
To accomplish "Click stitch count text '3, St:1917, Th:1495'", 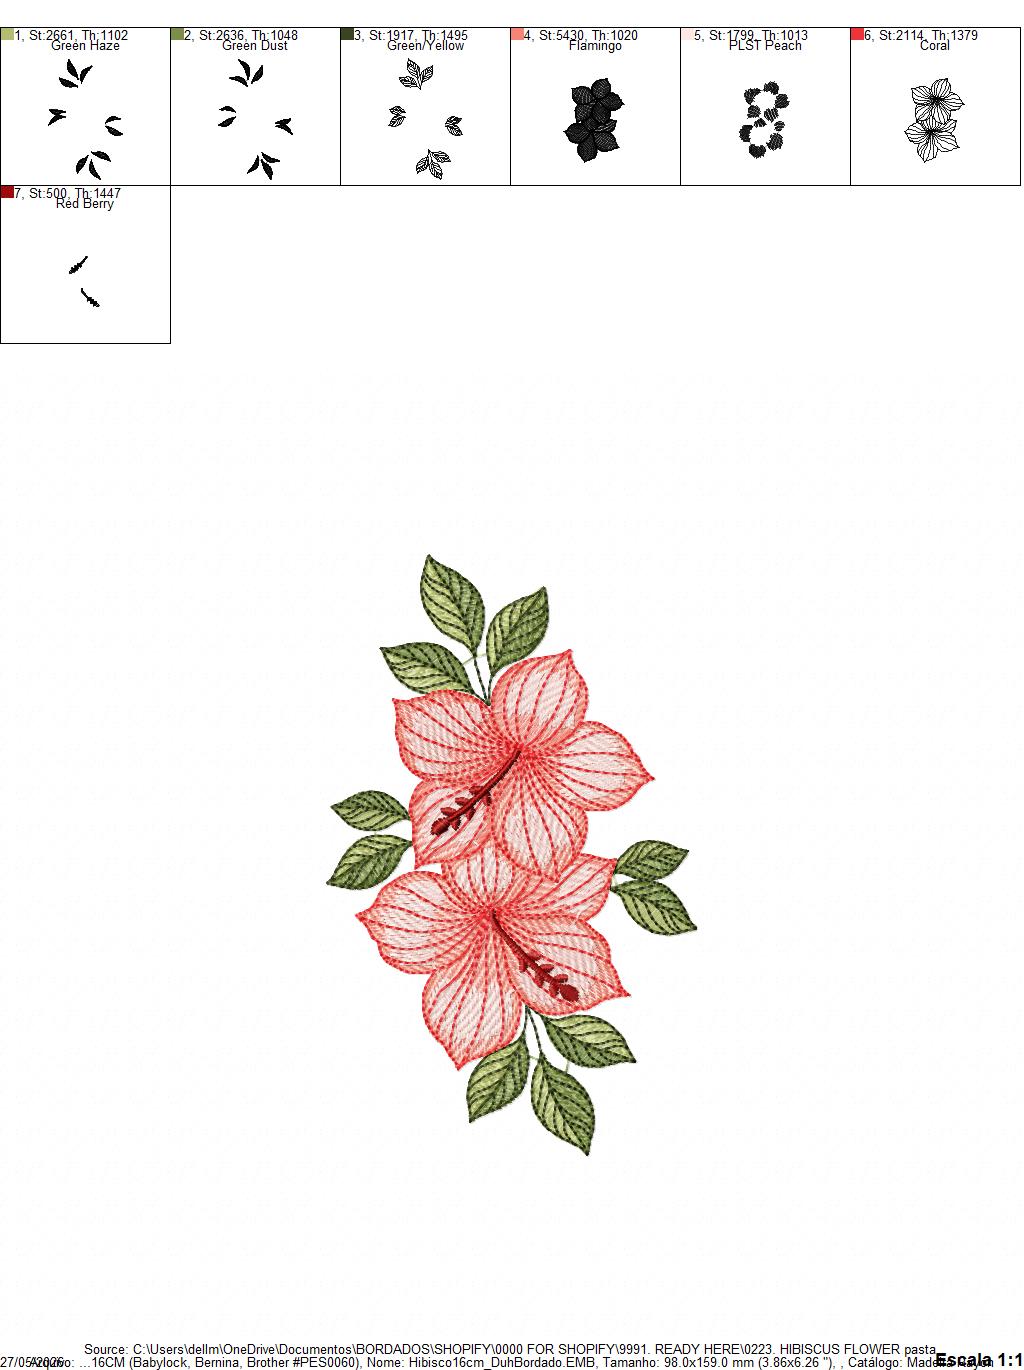I will pyautogui.click(x=411, y=35).
